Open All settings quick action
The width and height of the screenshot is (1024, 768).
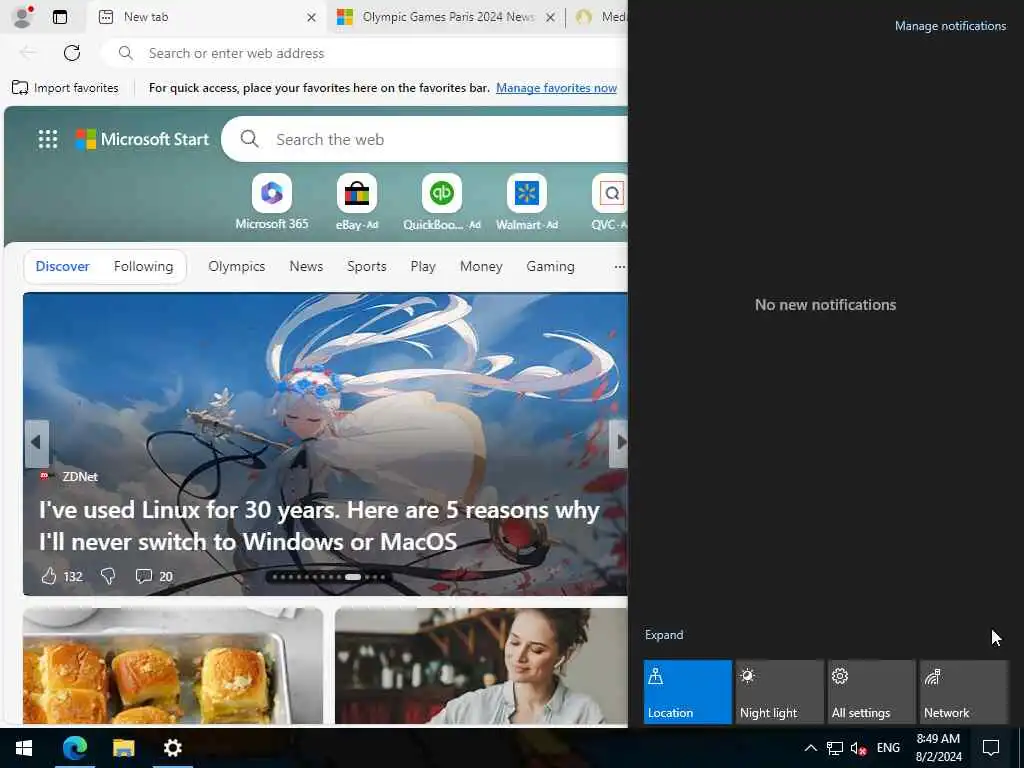coord(872,692)
